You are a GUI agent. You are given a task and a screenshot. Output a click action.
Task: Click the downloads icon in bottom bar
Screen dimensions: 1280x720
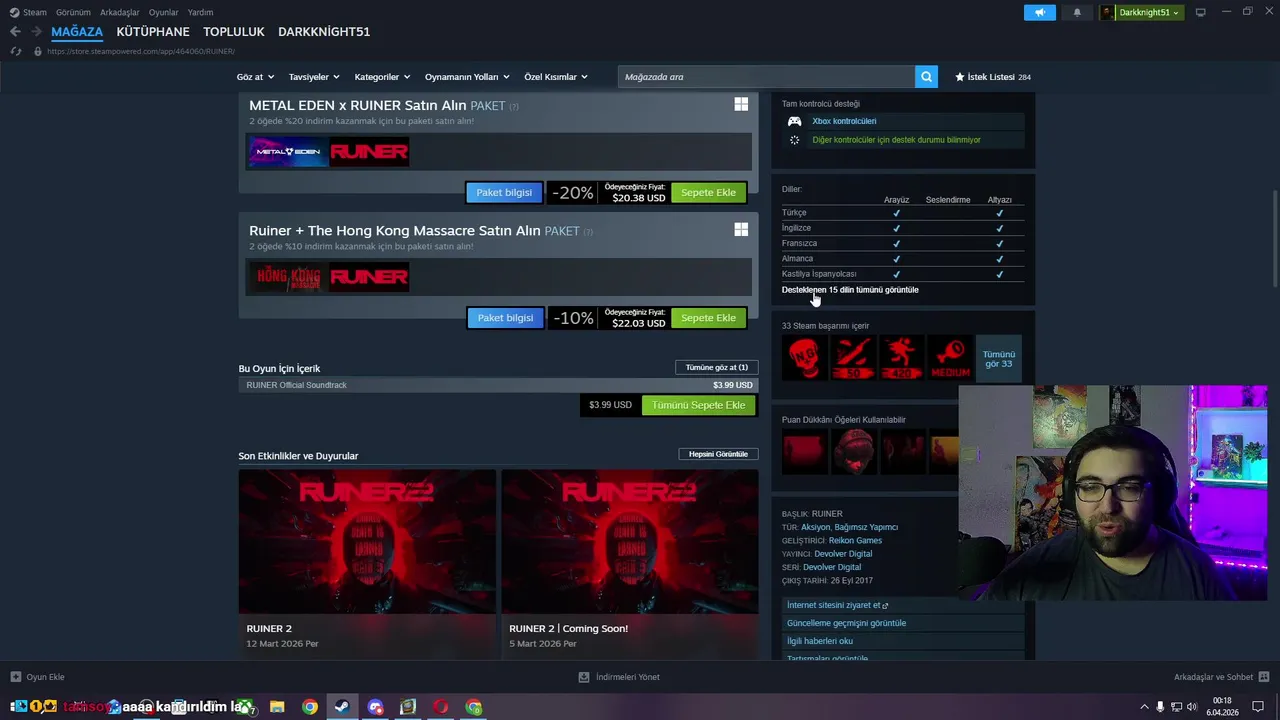(x=584, y=677)
